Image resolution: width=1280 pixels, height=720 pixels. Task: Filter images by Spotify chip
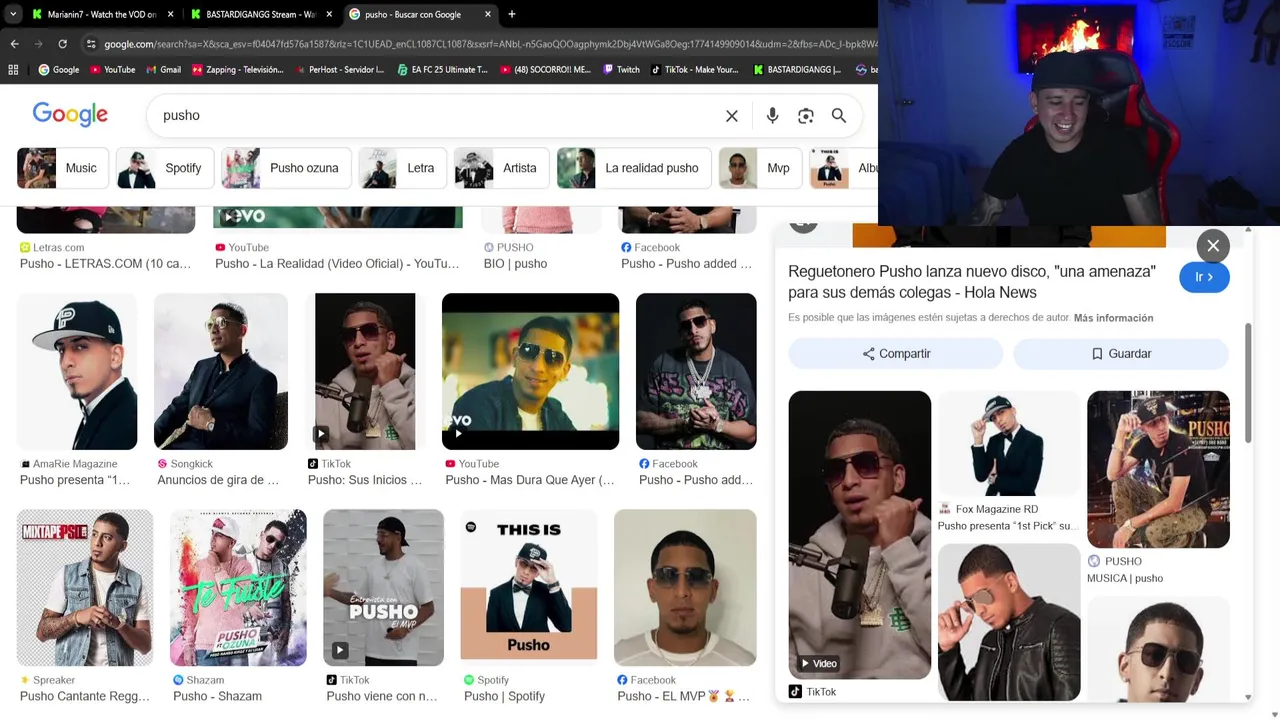[x=165, y=168]
